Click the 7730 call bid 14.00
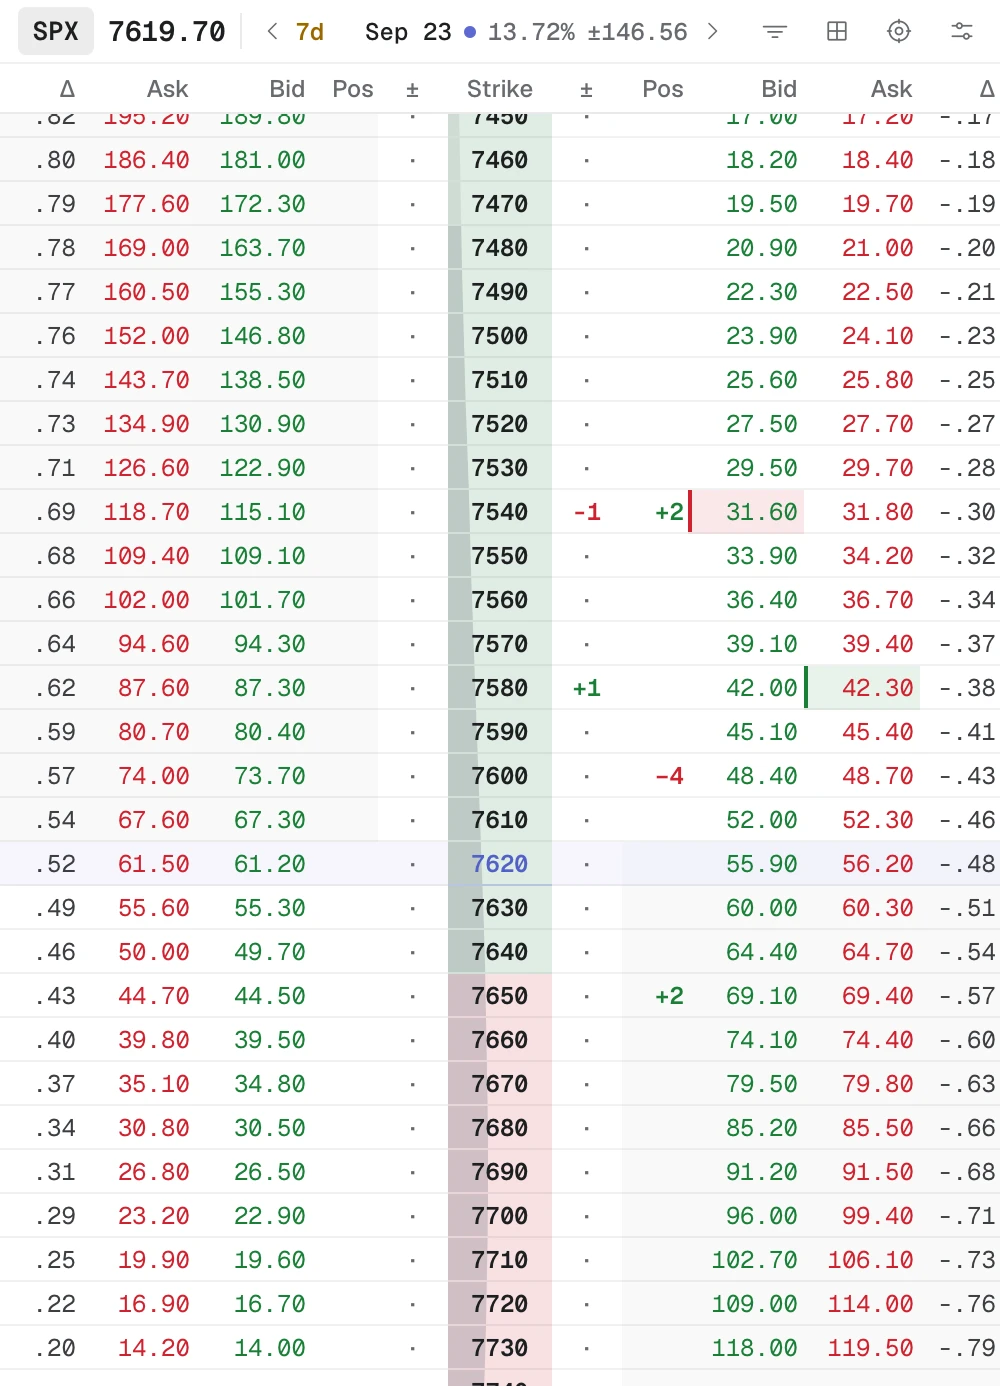The height and width of the screenshot is (1386, 1000). click(x=270, y=1348)
